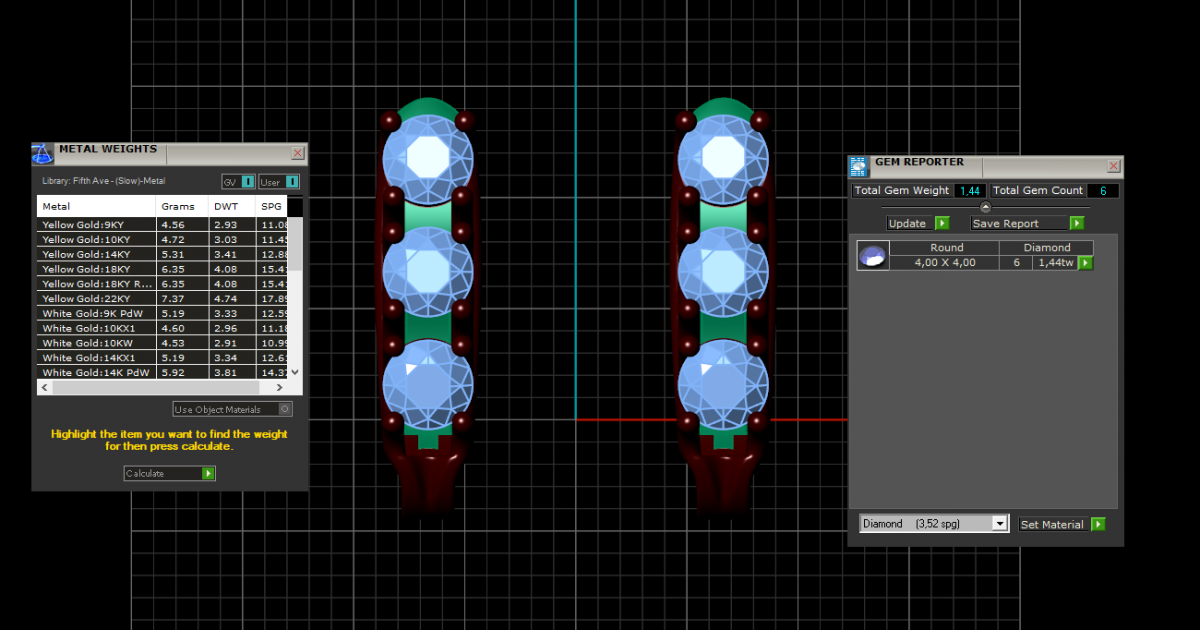Select the Yellow Gold:9KY row
The image size is (1200, 630).
click(163, 225)
